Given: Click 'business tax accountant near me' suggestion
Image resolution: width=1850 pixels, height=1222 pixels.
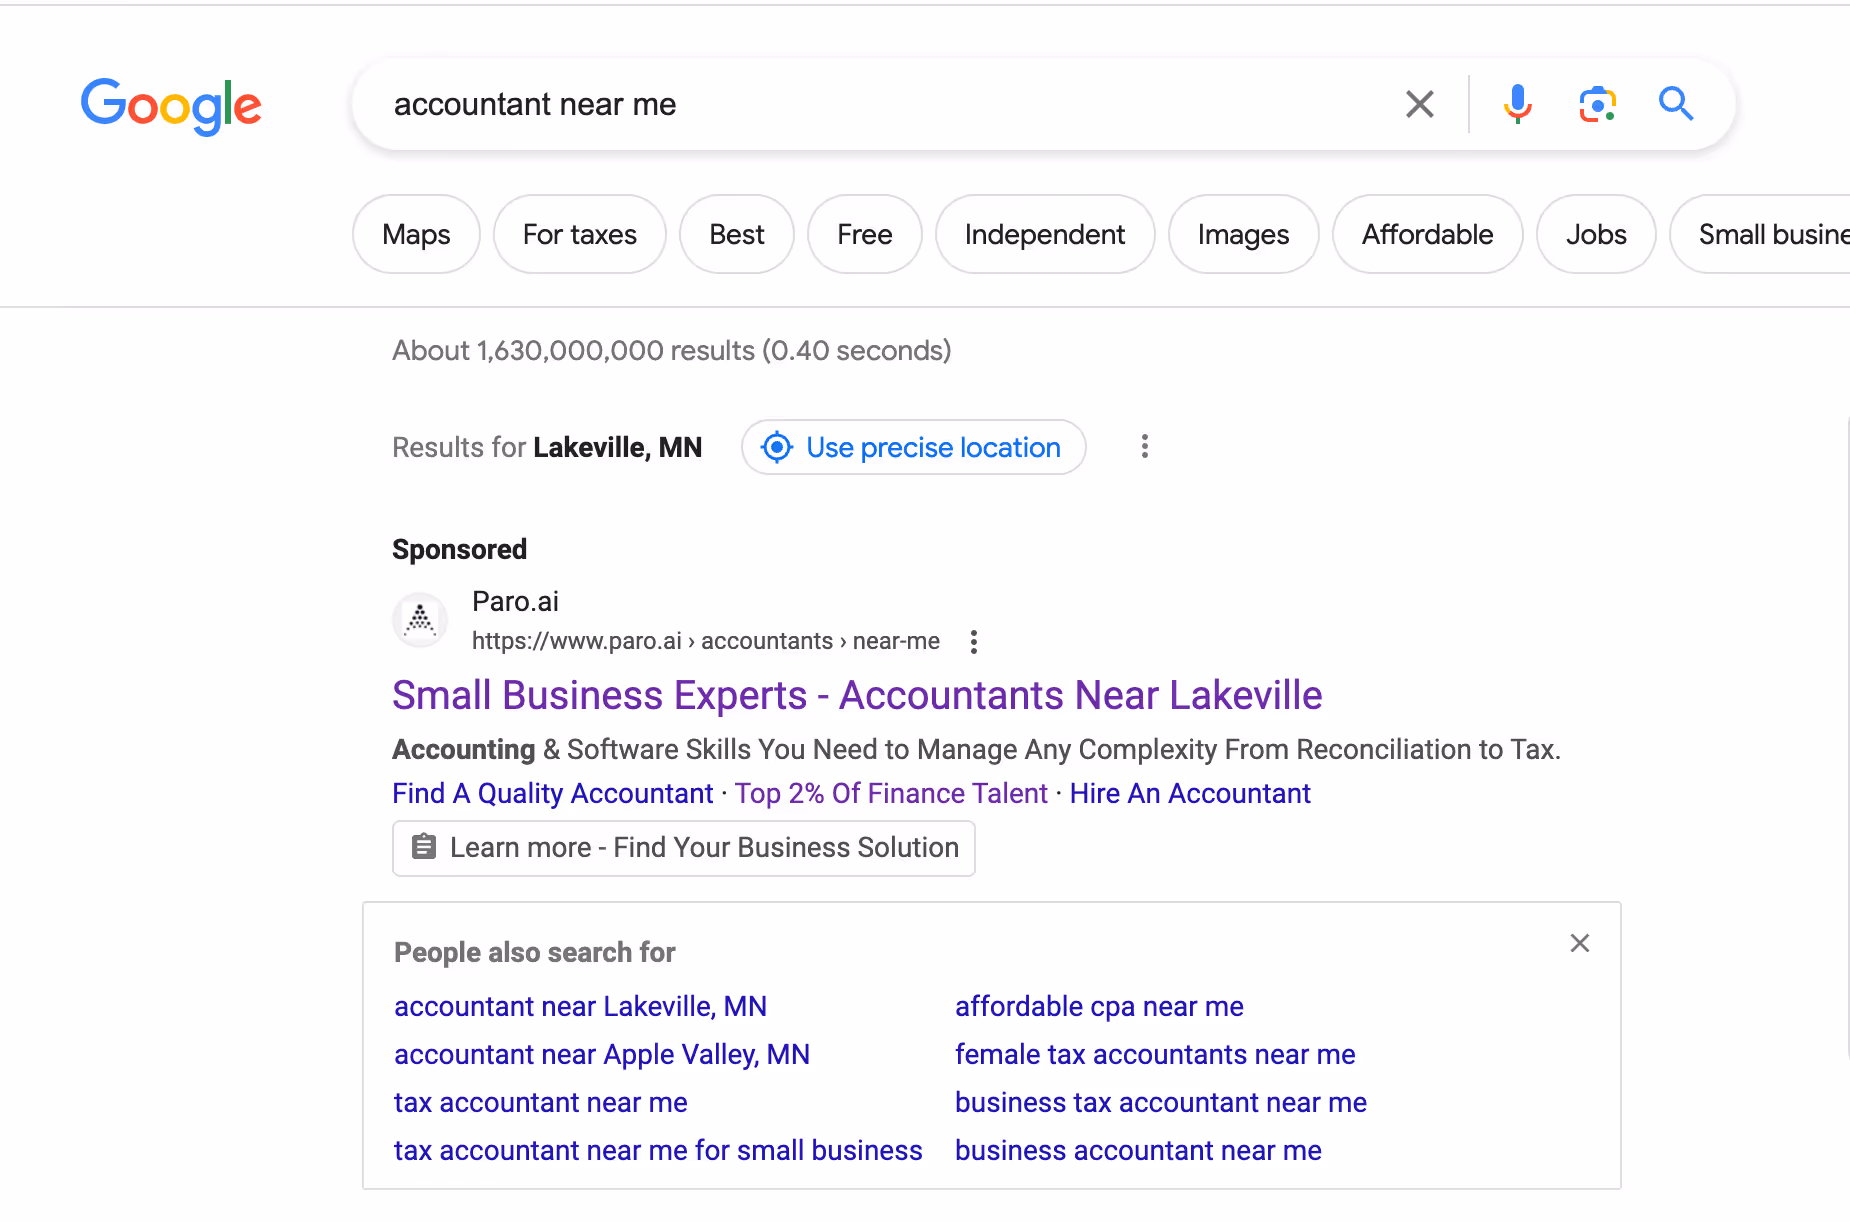Looking at the screenshot, I should pos(1161,1102).
